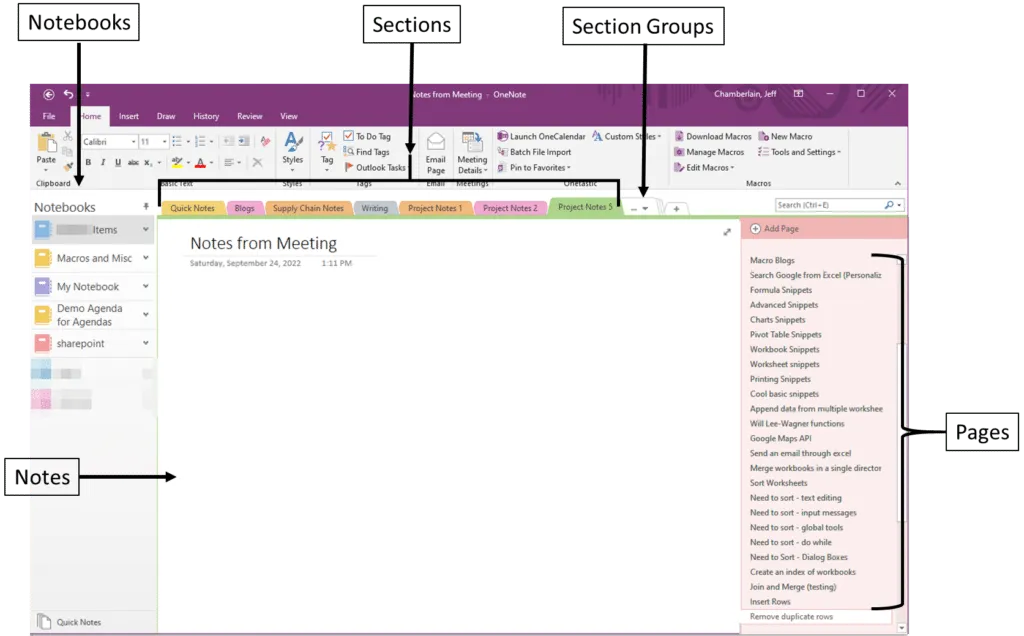Open the Pivot Table Snippets page

786,335
